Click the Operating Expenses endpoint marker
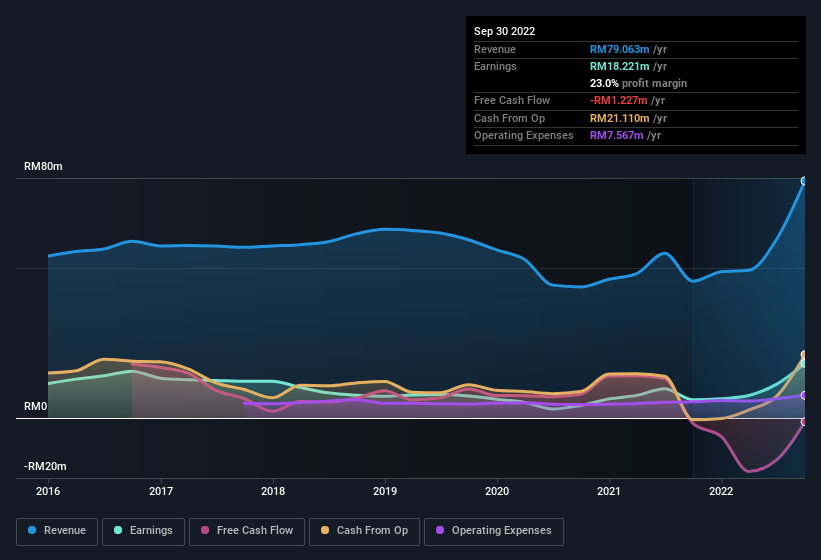The image size is (821, 560). (804, 395)
